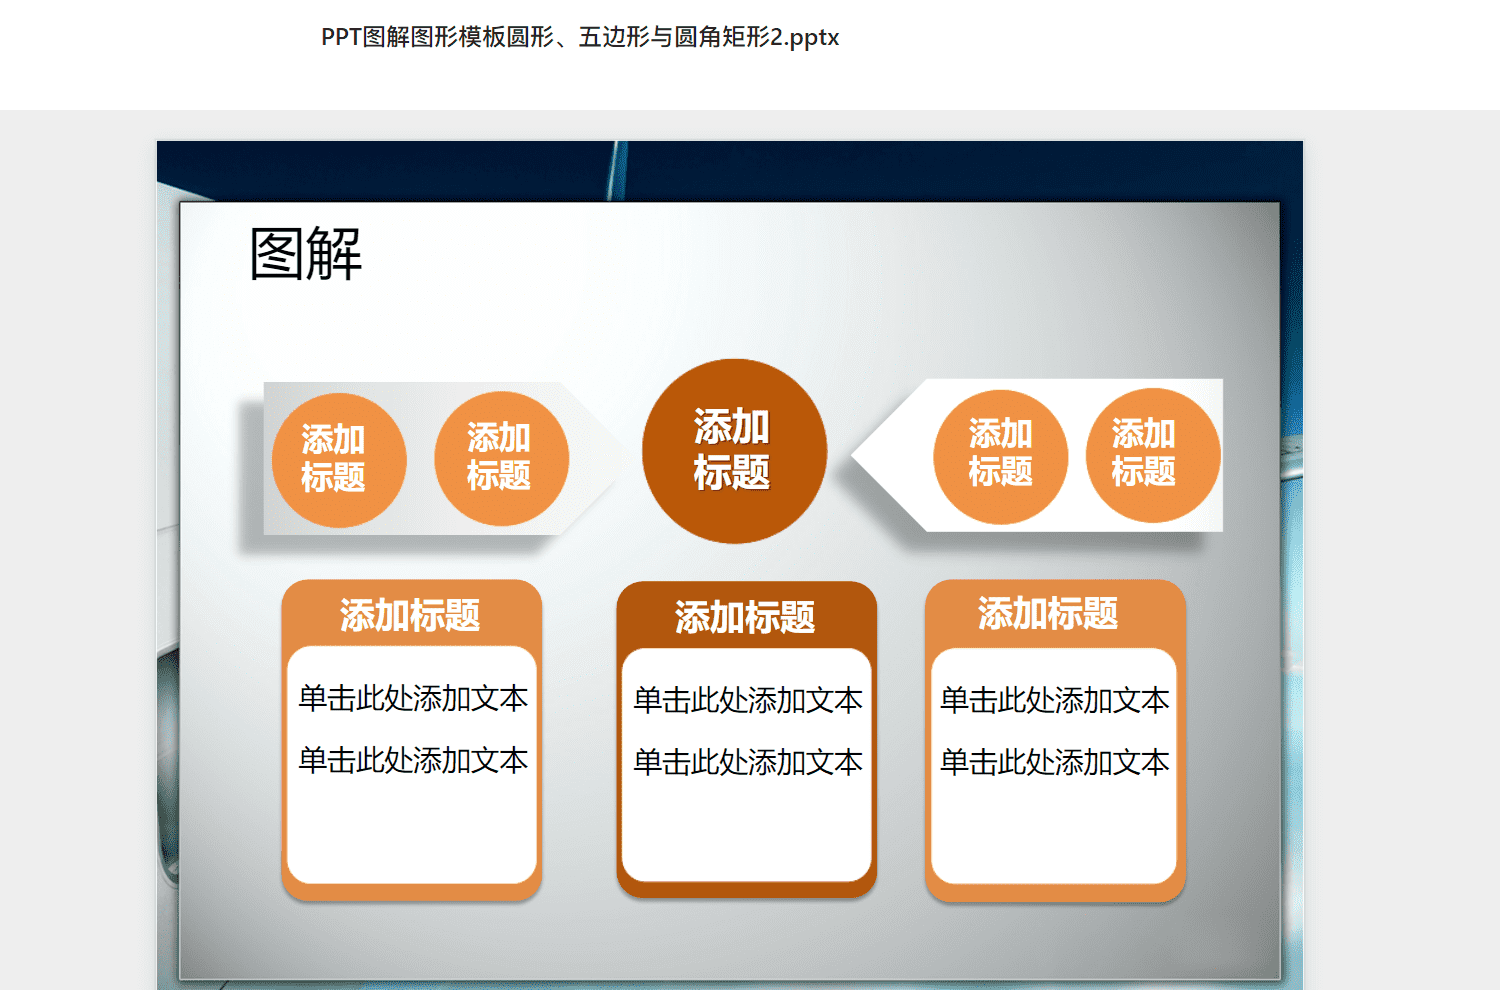The image size is (1500, 990).
Task: Click second 单击此处添加文本 line in middle card
Action: pyautogui.click(x=748, y=762)
